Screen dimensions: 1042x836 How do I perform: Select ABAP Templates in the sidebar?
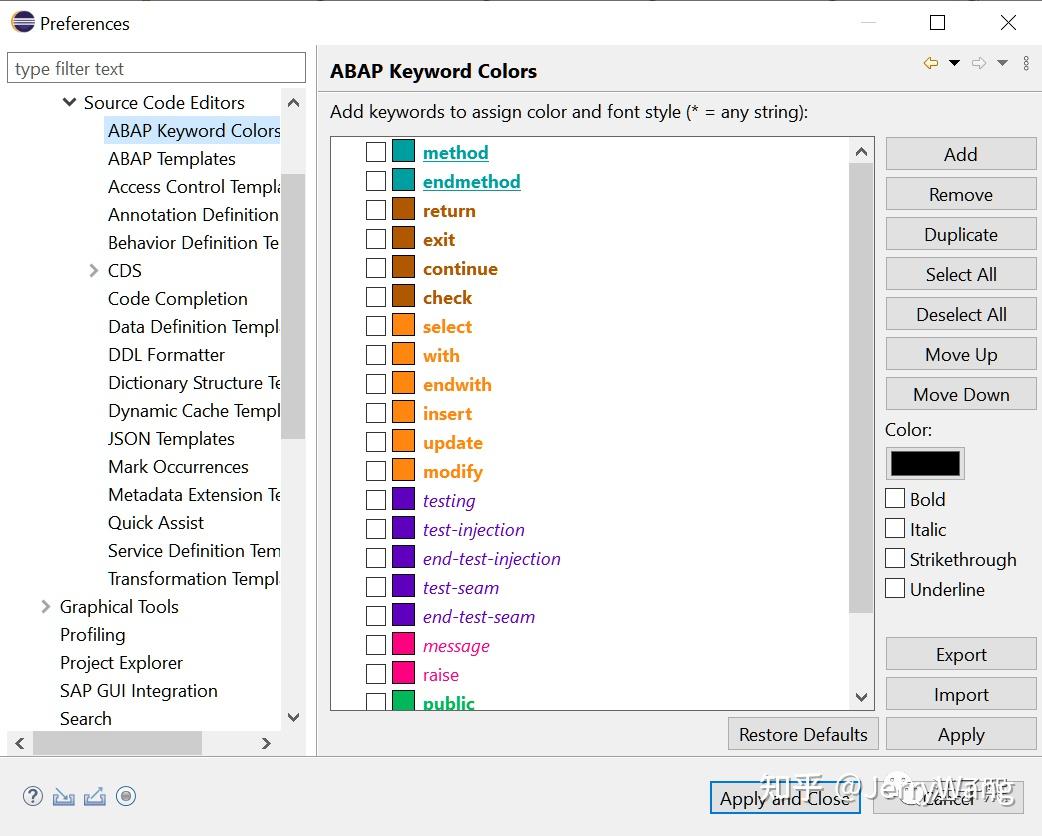[x=171, y=158]
